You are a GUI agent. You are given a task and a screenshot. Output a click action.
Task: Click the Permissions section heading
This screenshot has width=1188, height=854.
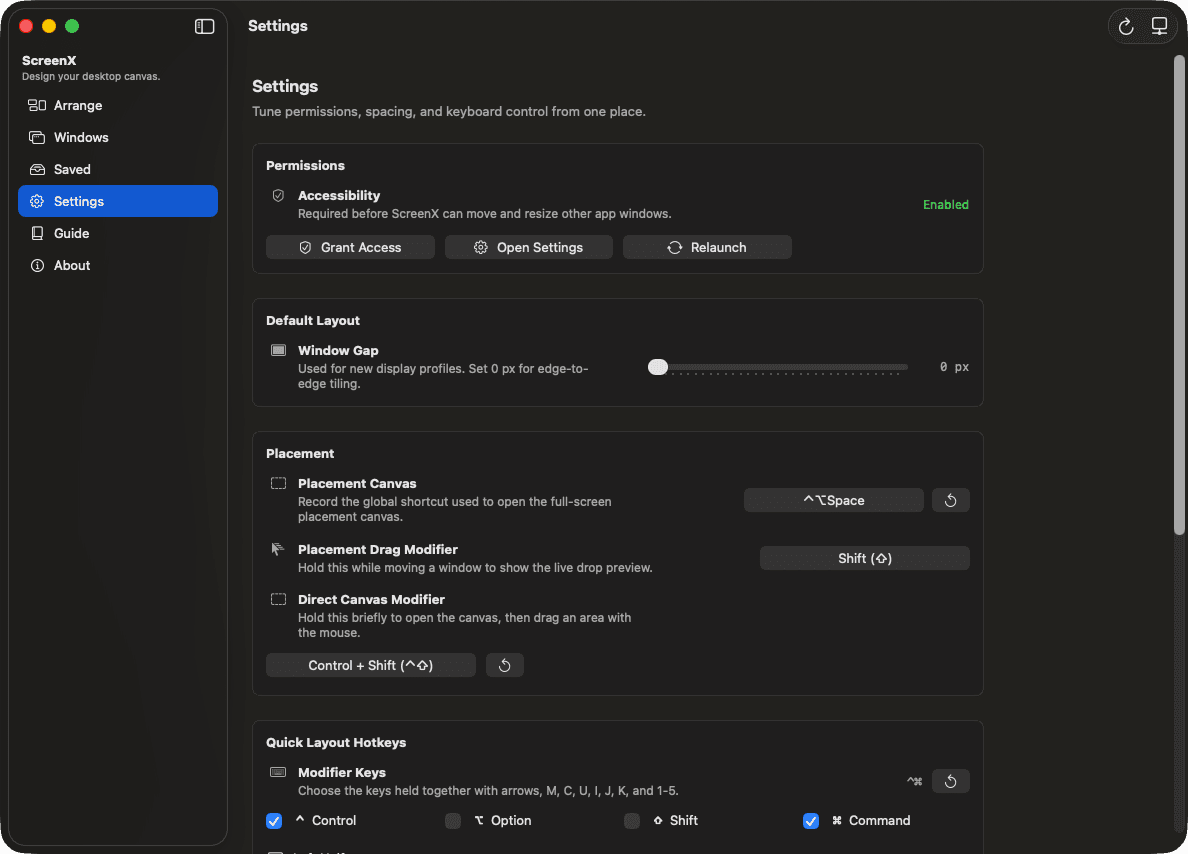click(305, 165)
